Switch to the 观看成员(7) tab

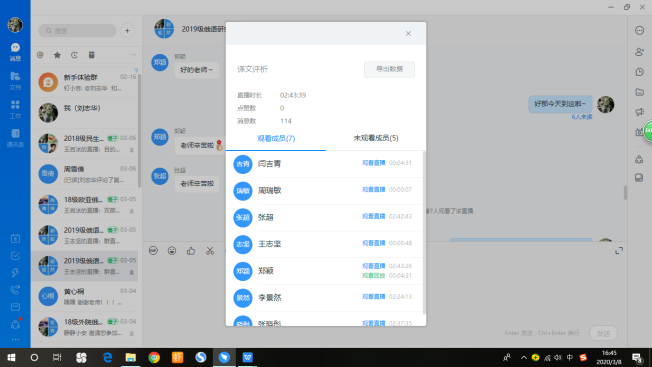click(x=276, y=138)
